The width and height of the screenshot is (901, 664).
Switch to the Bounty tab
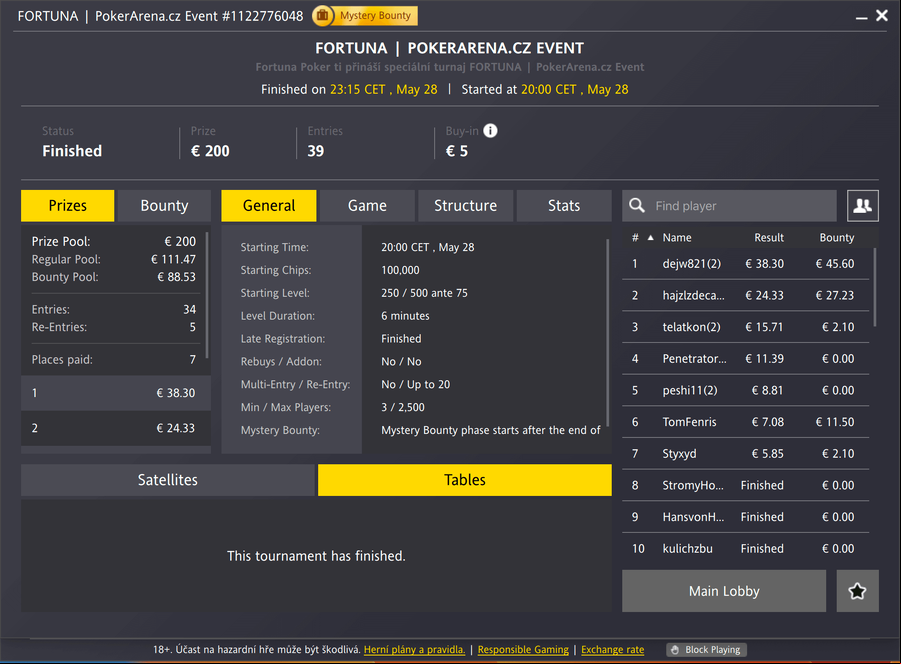[164, 206]
